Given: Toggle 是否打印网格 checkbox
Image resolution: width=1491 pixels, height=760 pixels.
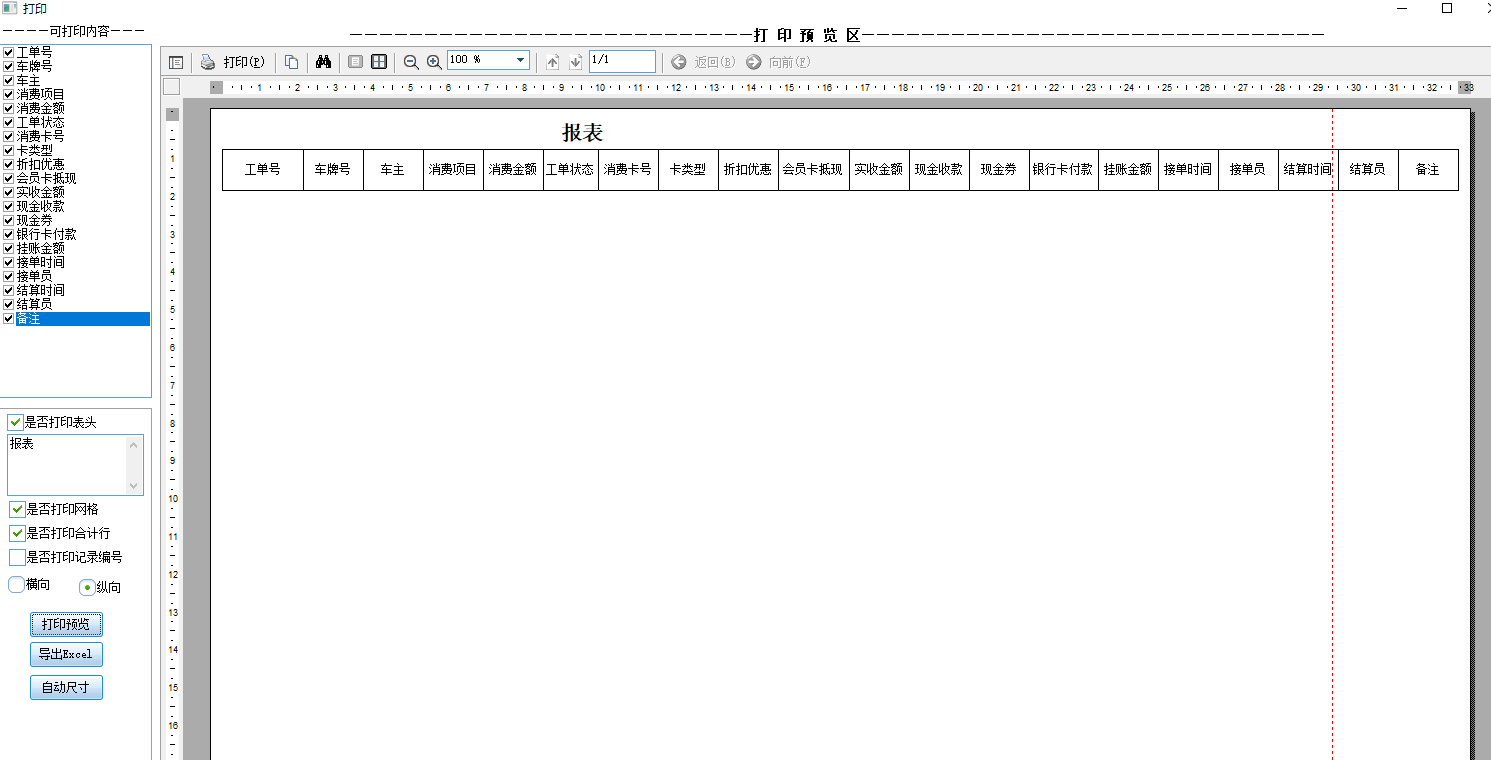Looking at the screenshot, I should click(17, 509).
